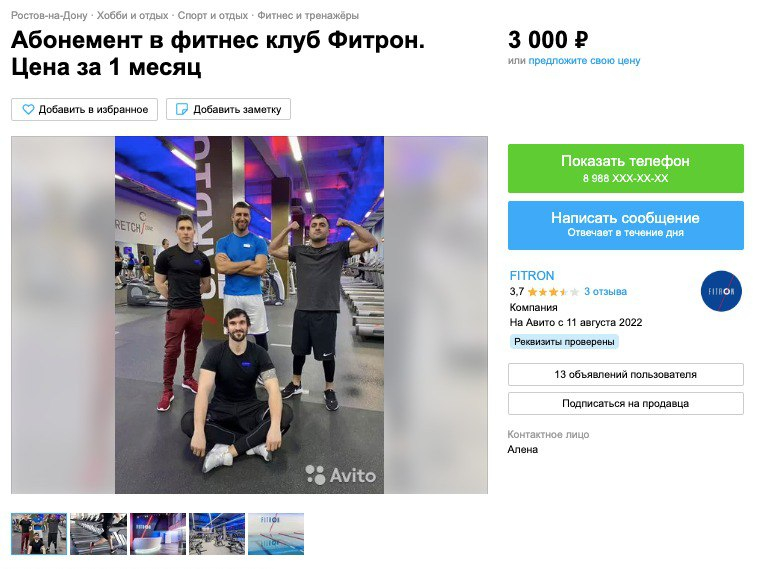Image resolution: width=778 pixels, height=569 pixels.
Task: Select the second thumbnail showing treadmills
Action: coord(98,534)
